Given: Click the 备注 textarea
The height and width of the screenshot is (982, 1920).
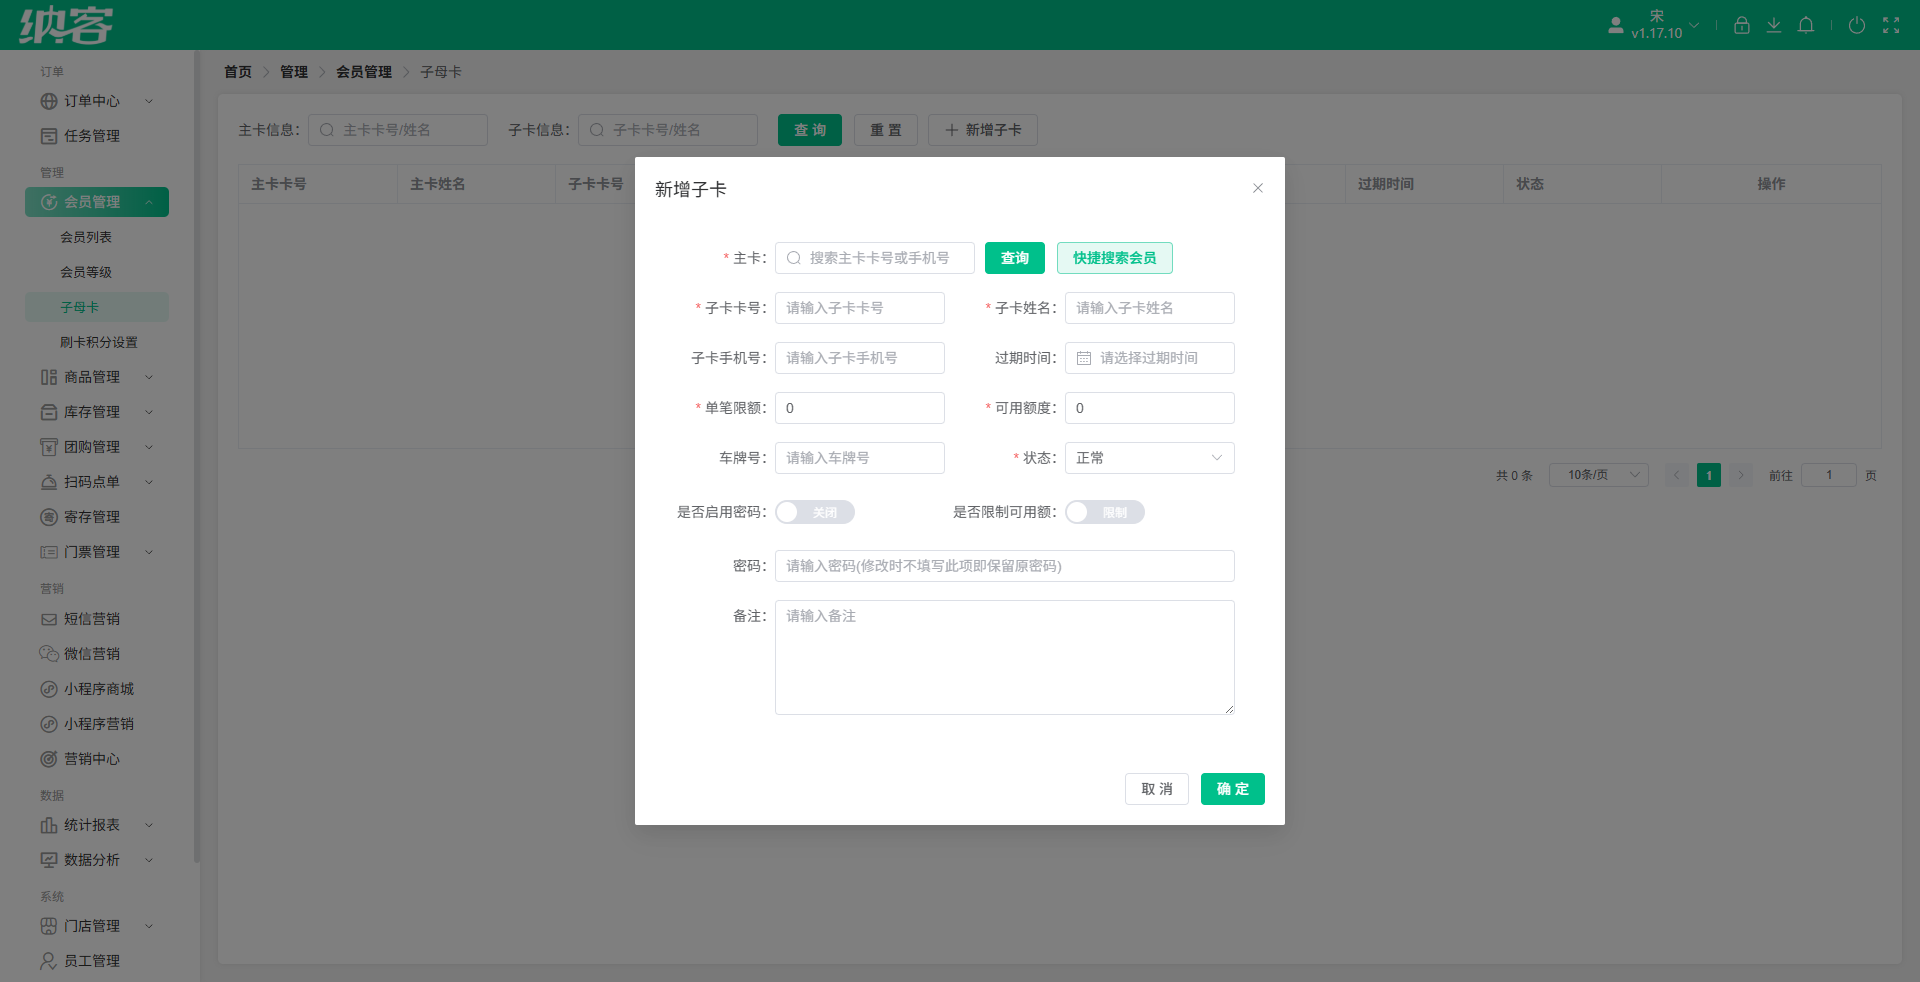Looking at the screenshot, I should (1004, 657).
